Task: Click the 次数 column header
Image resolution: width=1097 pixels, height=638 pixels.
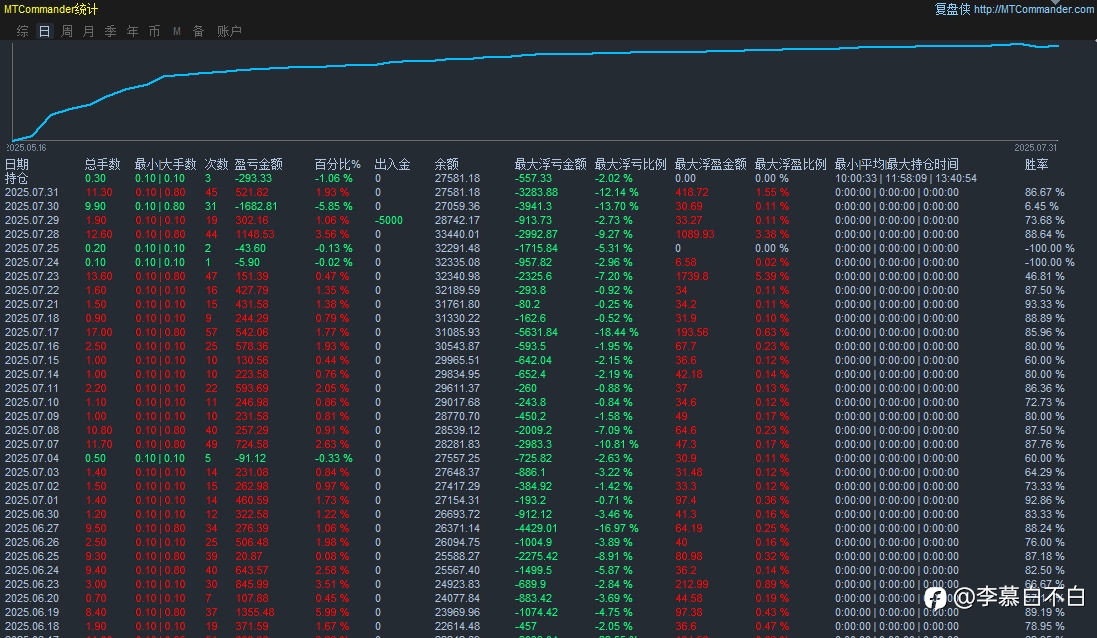Action: click(x=216, y=164)
